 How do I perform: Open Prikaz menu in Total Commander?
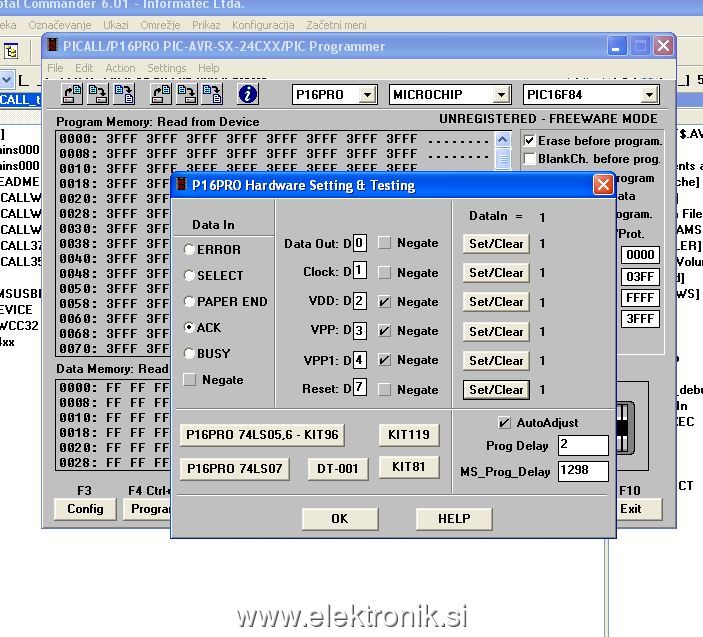pyautogui.click(x=206, y=25)
